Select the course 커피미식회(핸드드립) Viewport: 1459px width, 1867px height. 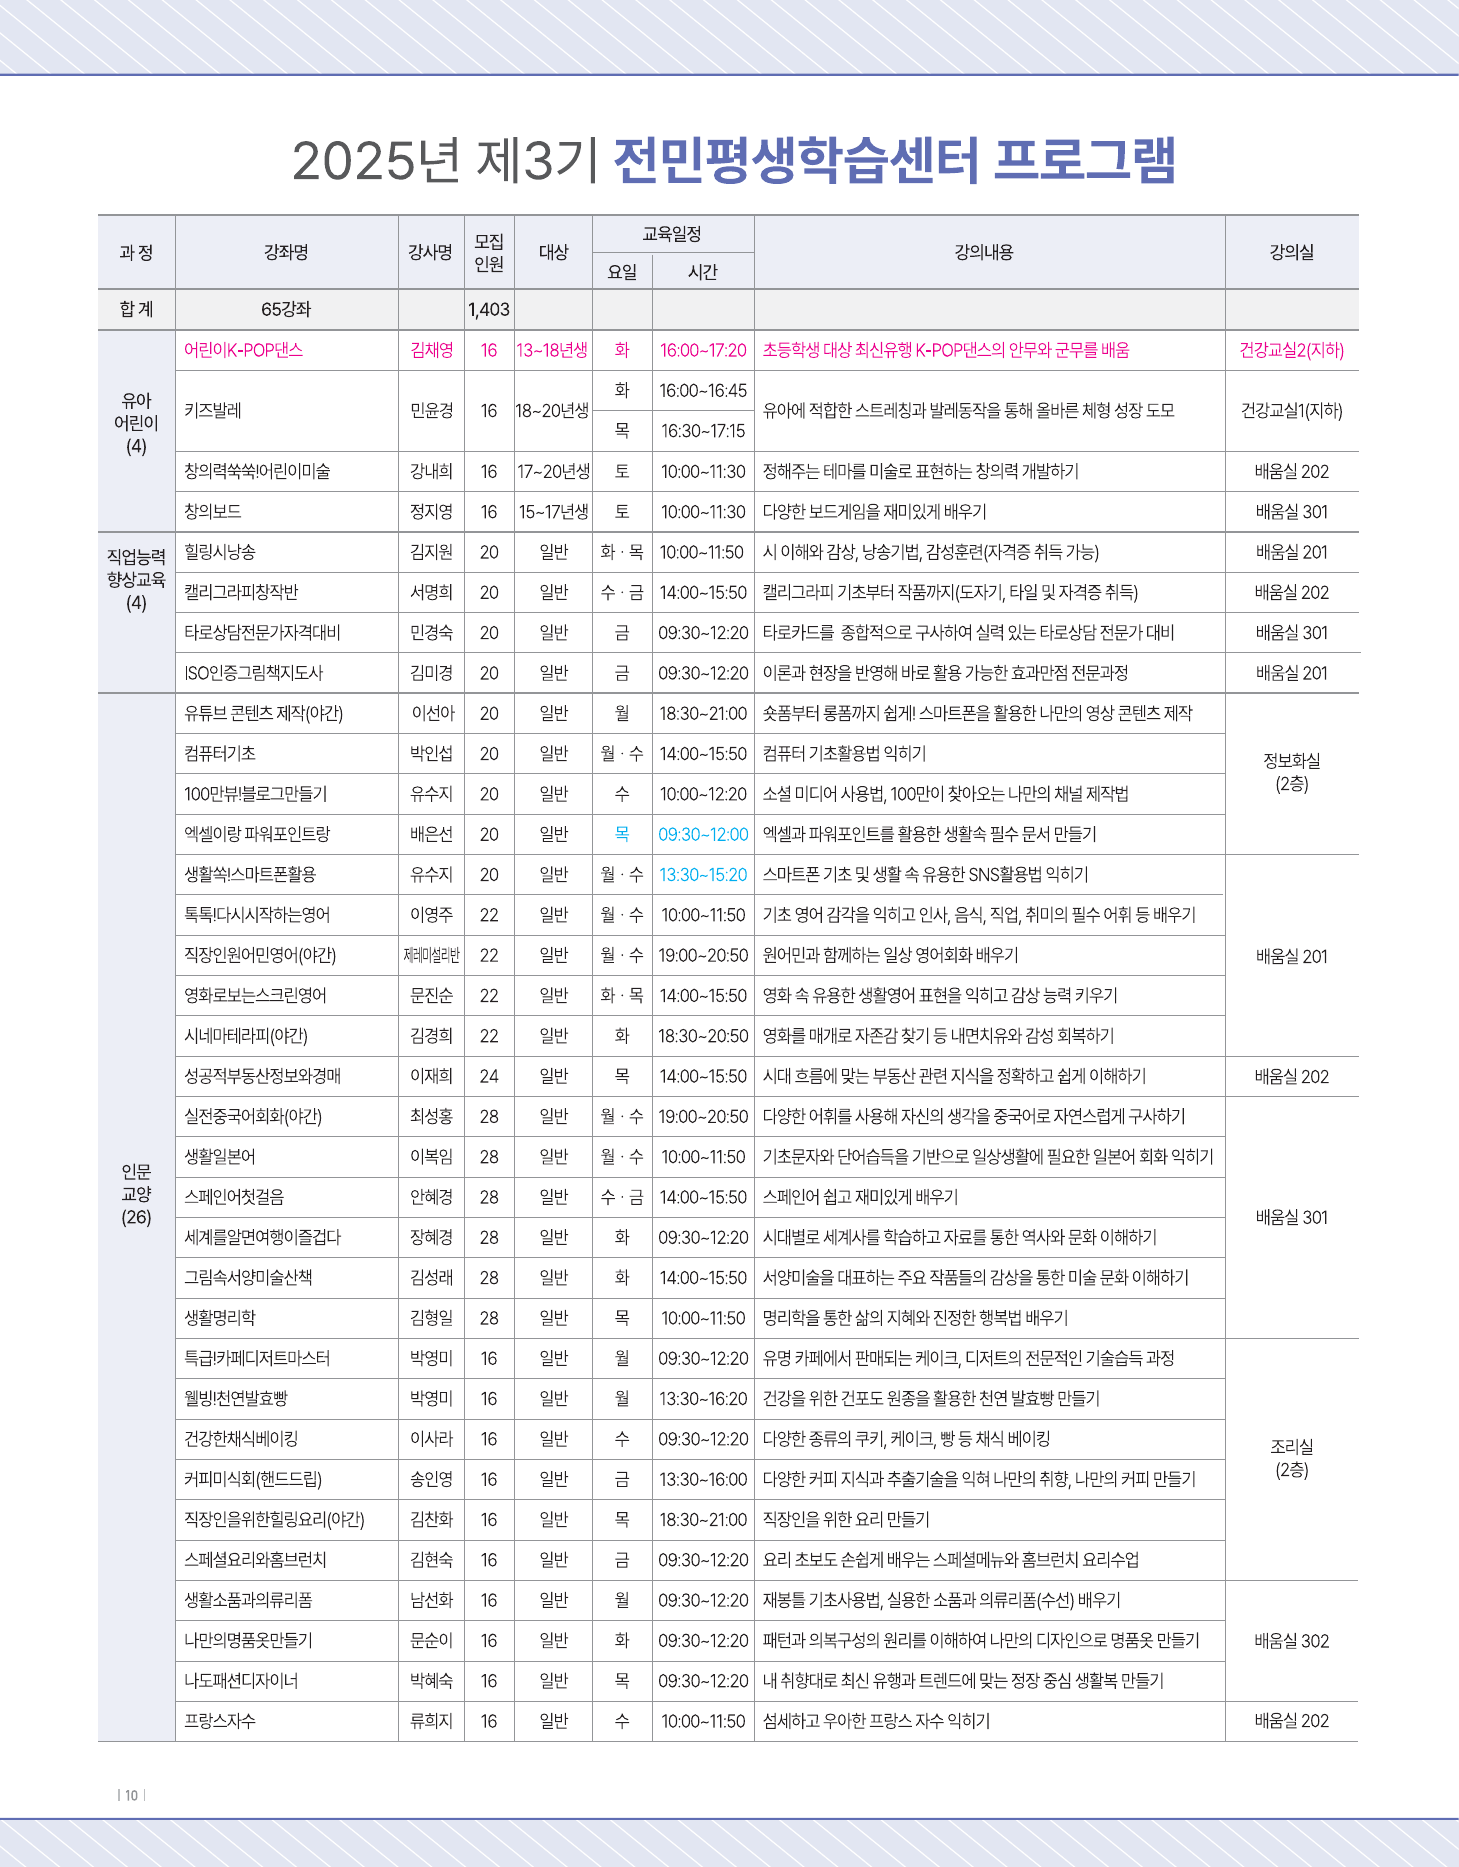(x=252, y=1479)
